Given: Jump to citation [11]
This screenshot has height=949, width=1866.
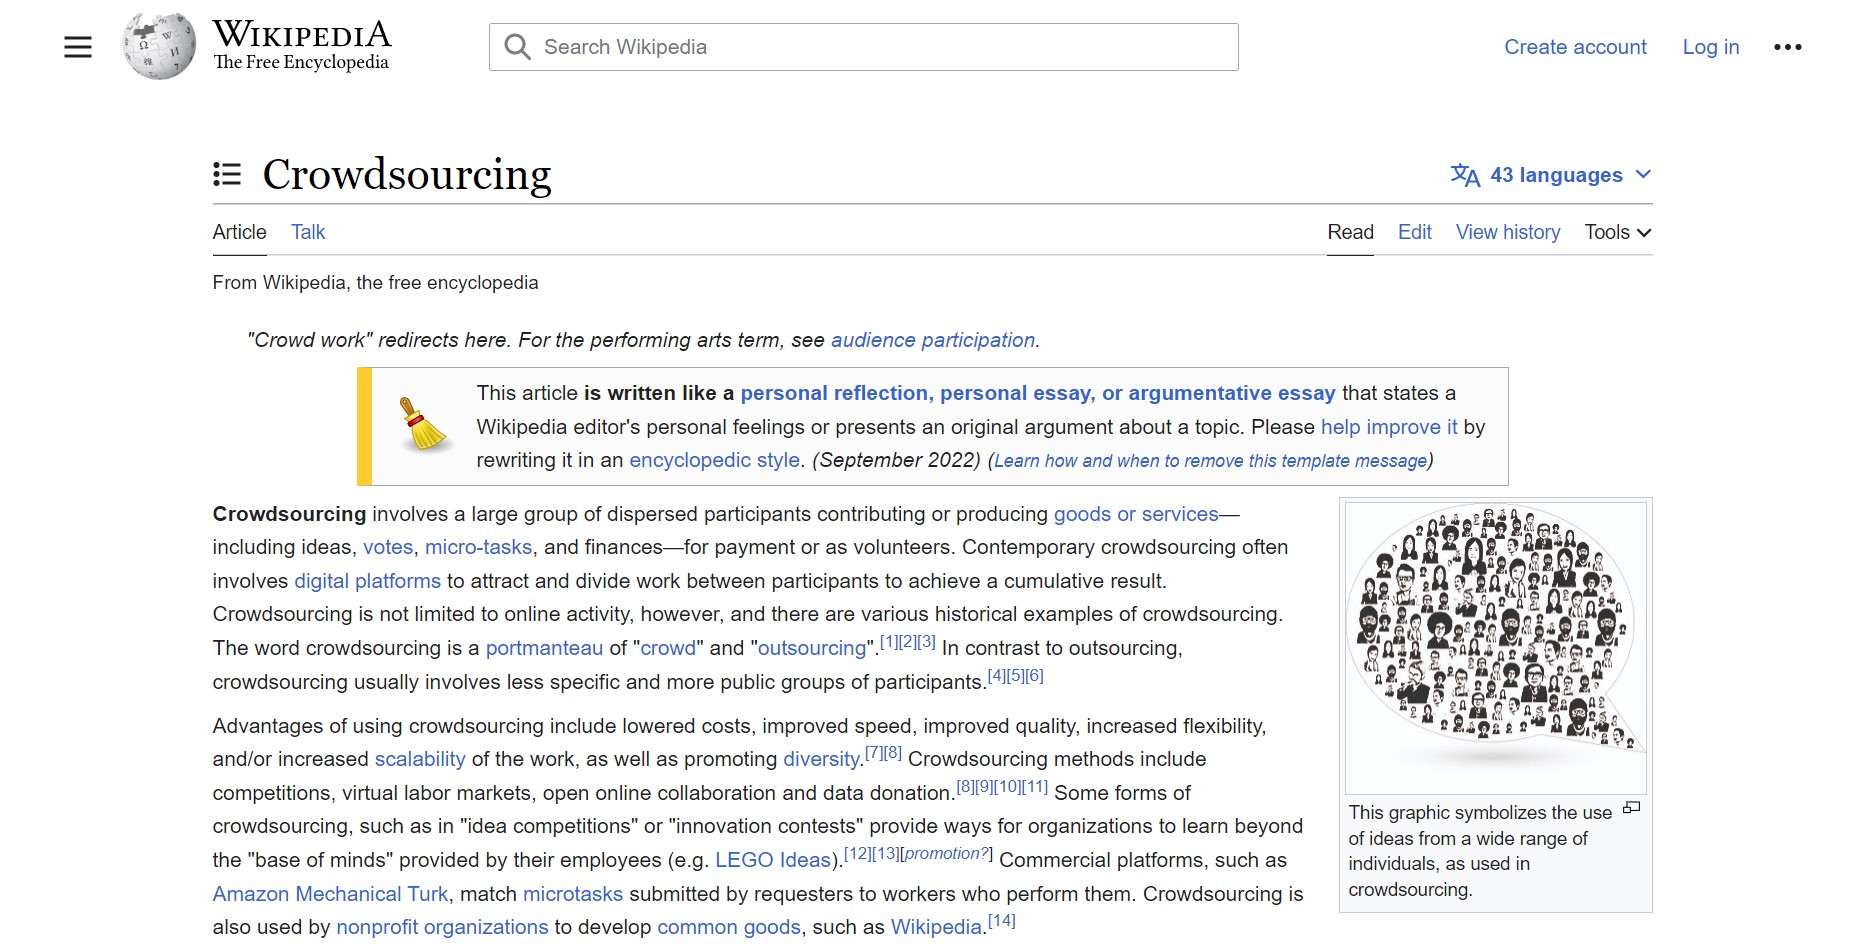Looking at the screenshot, I should [x=1035, y=787].
